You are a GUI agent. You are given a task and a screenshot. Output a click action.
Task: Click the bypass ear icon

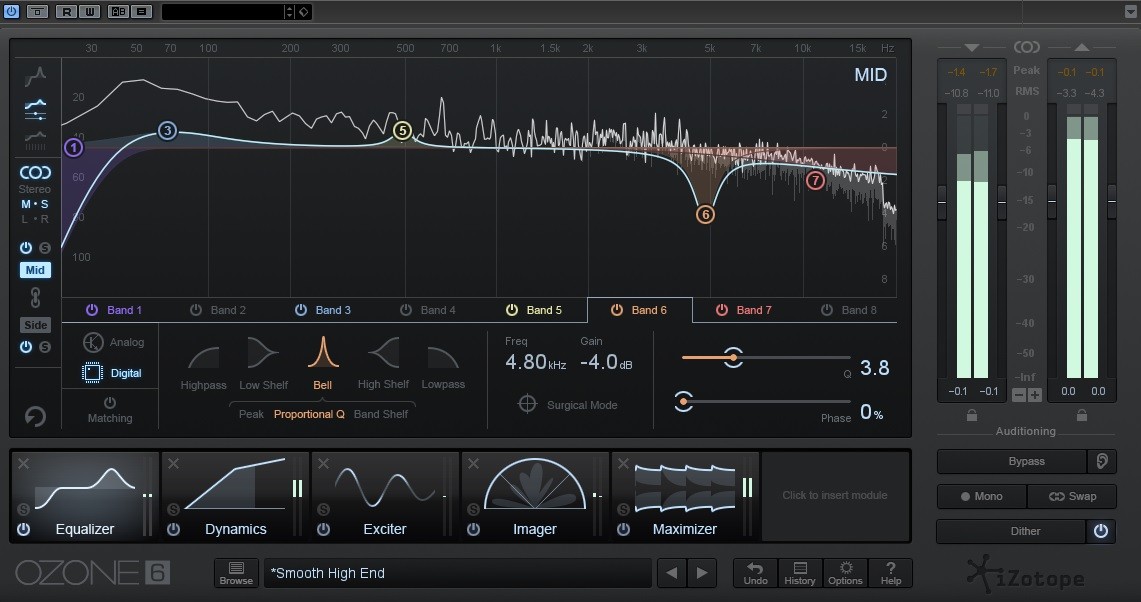pyautogui.click(x=1102, y=462)
